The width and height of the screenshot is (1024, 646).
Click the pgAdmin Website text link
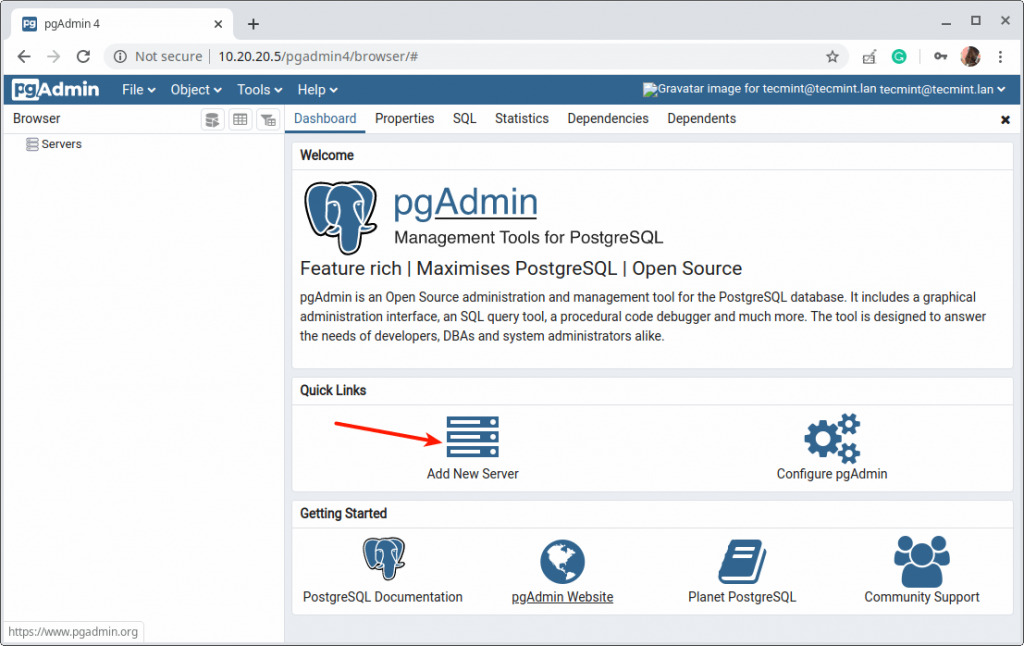tap(562, 596)
